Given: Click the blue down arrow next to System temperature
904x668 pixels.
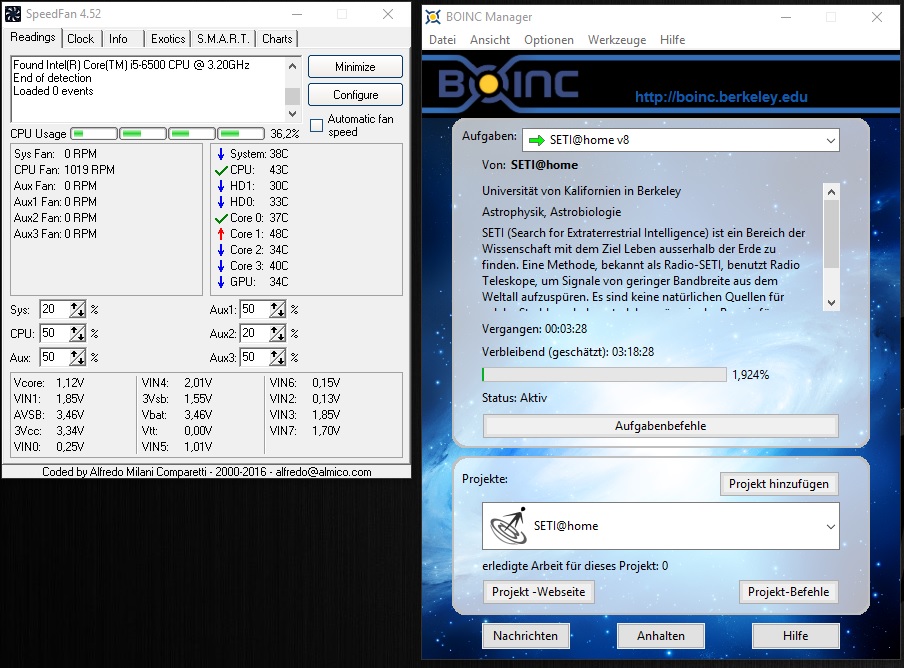Looking at the screenshot, I should (221, 154).
